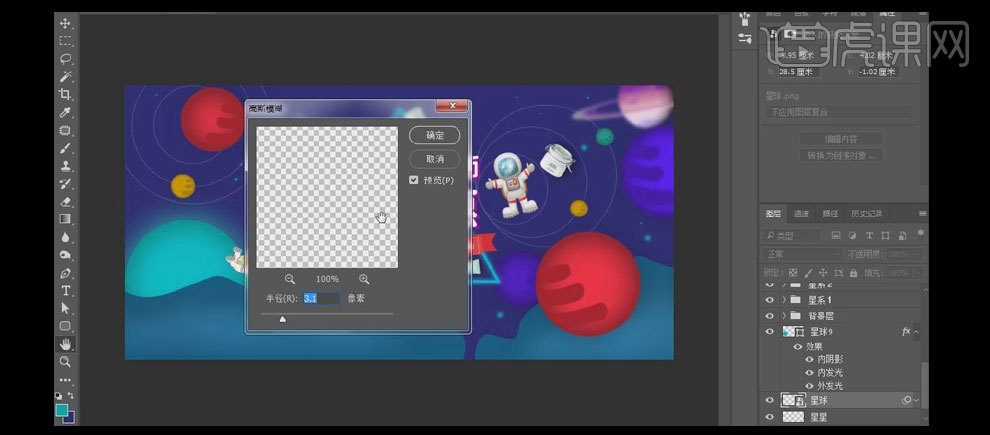The width and height of the screenshot is (990, 435).
Task: Select the Hand tool in toolbar
Action: coord(65,344)
